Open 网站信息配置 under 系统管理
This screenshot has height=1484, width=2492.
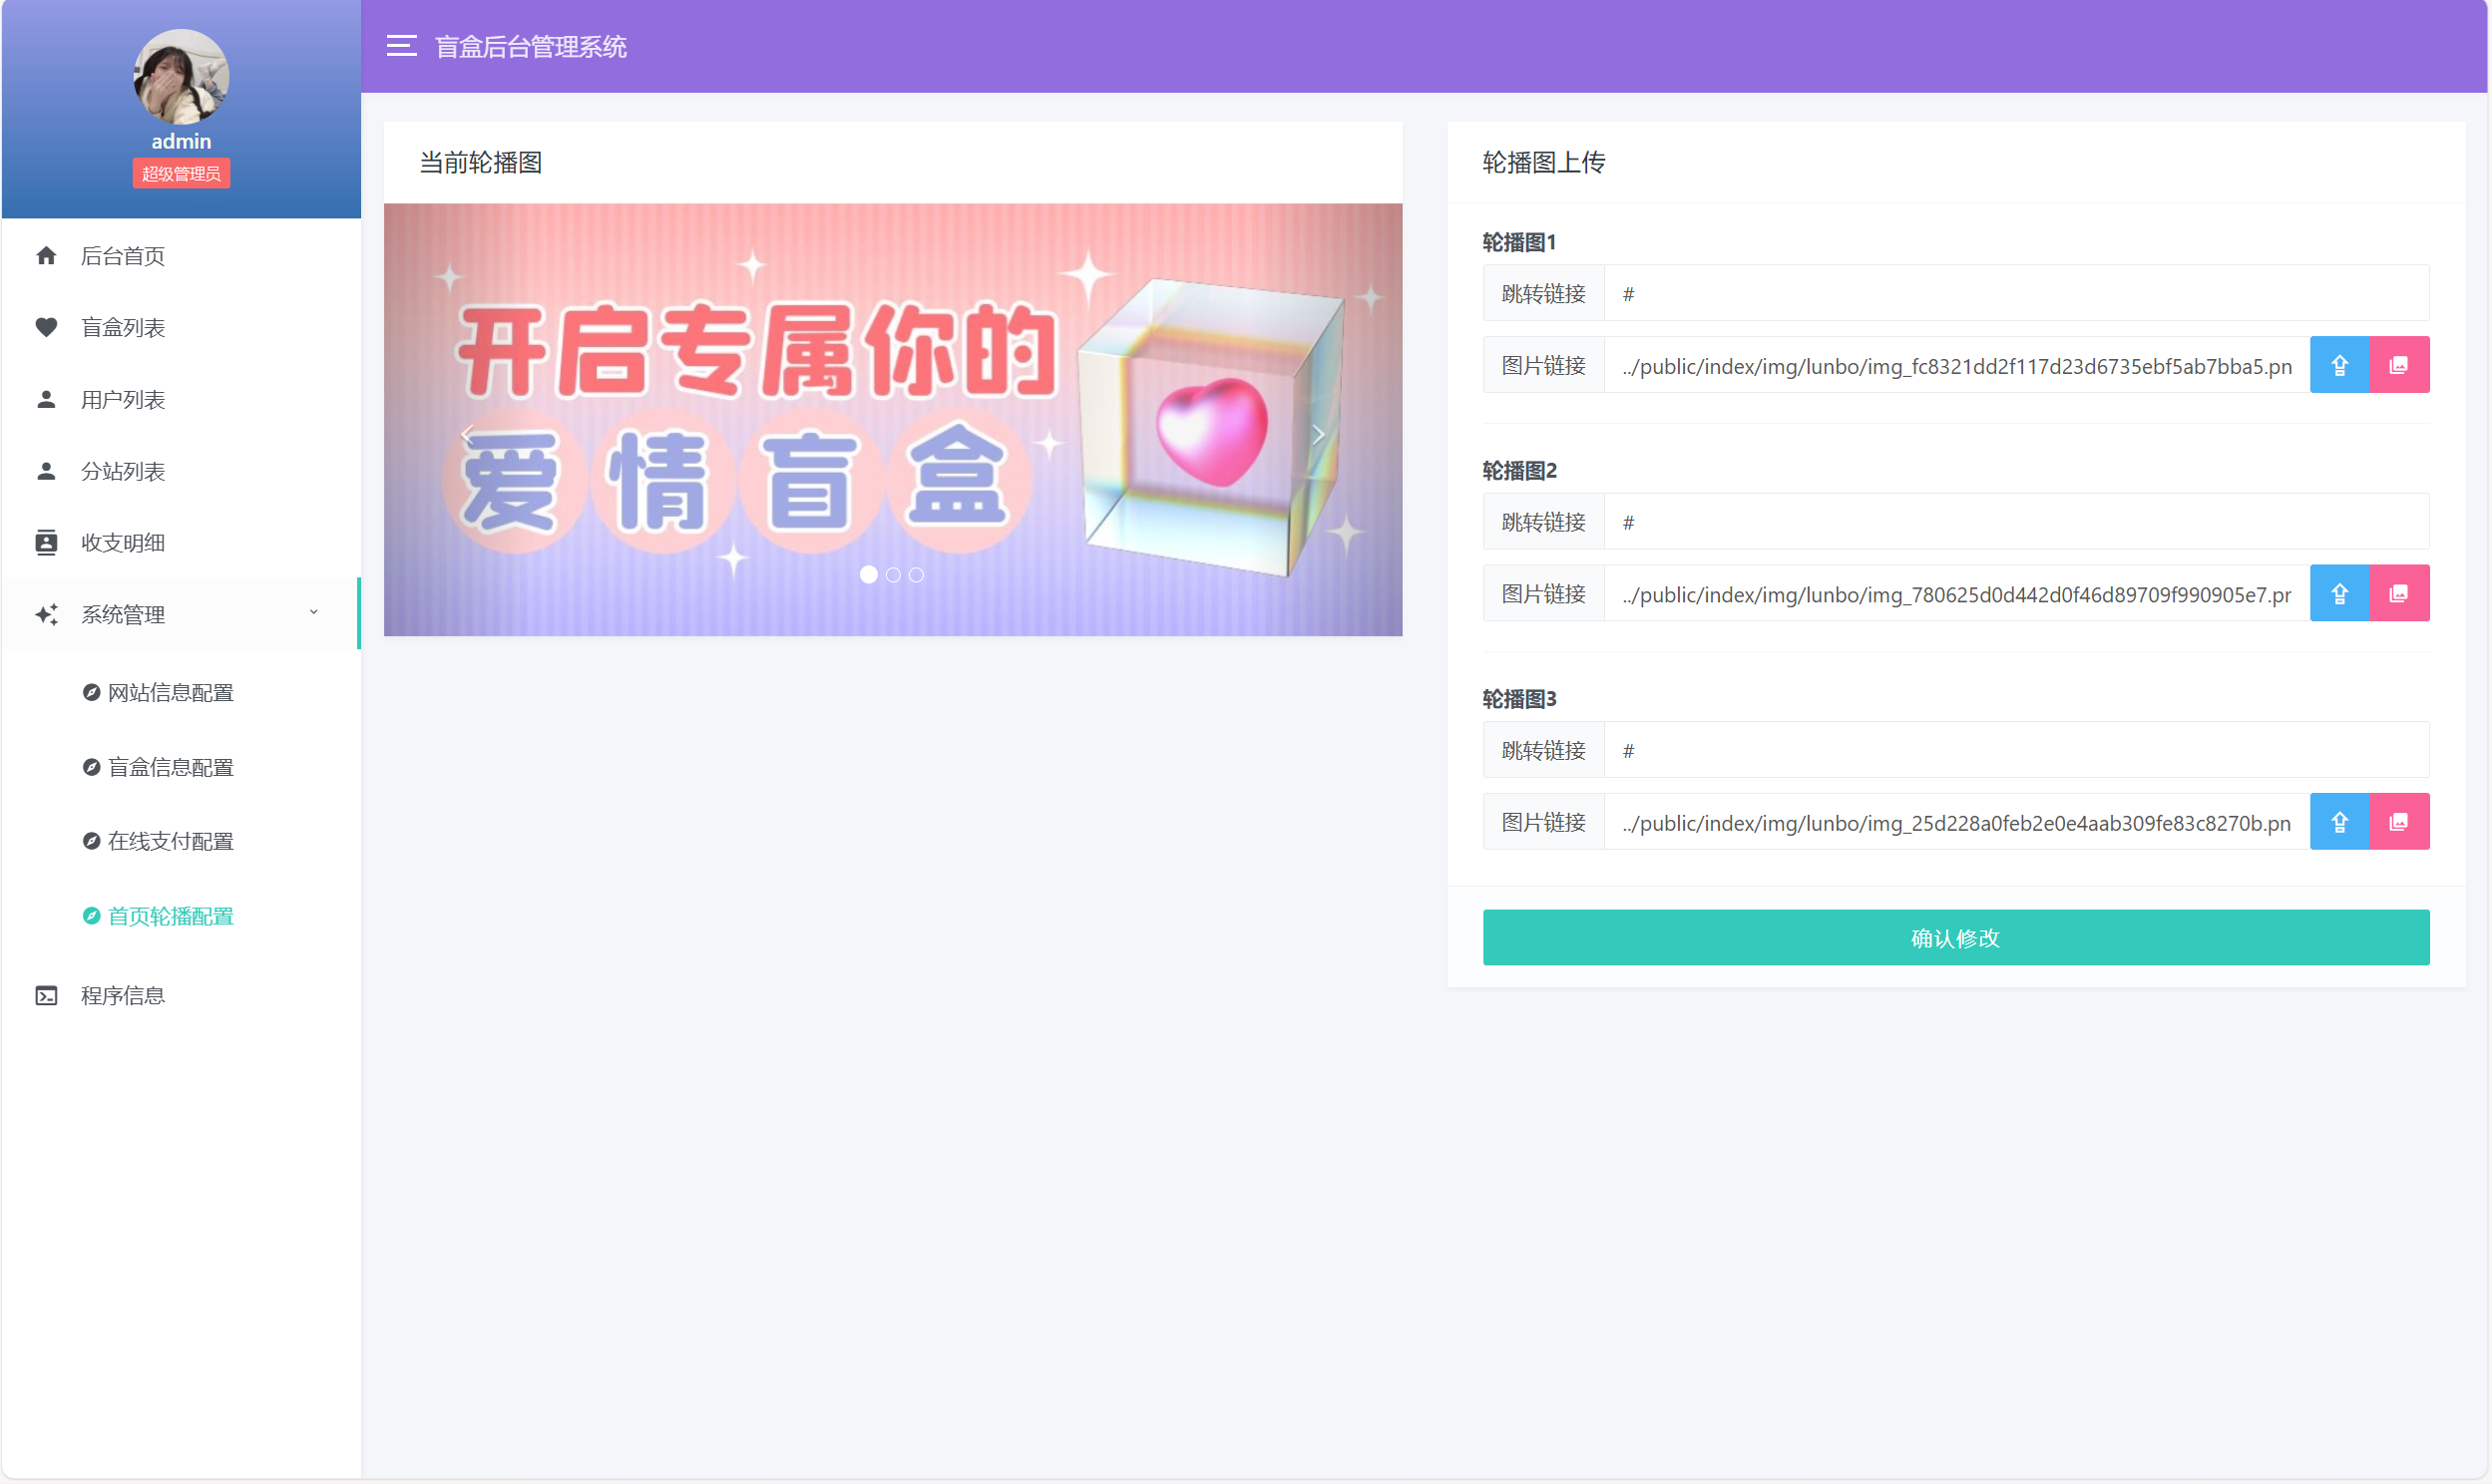click(170, 692)
